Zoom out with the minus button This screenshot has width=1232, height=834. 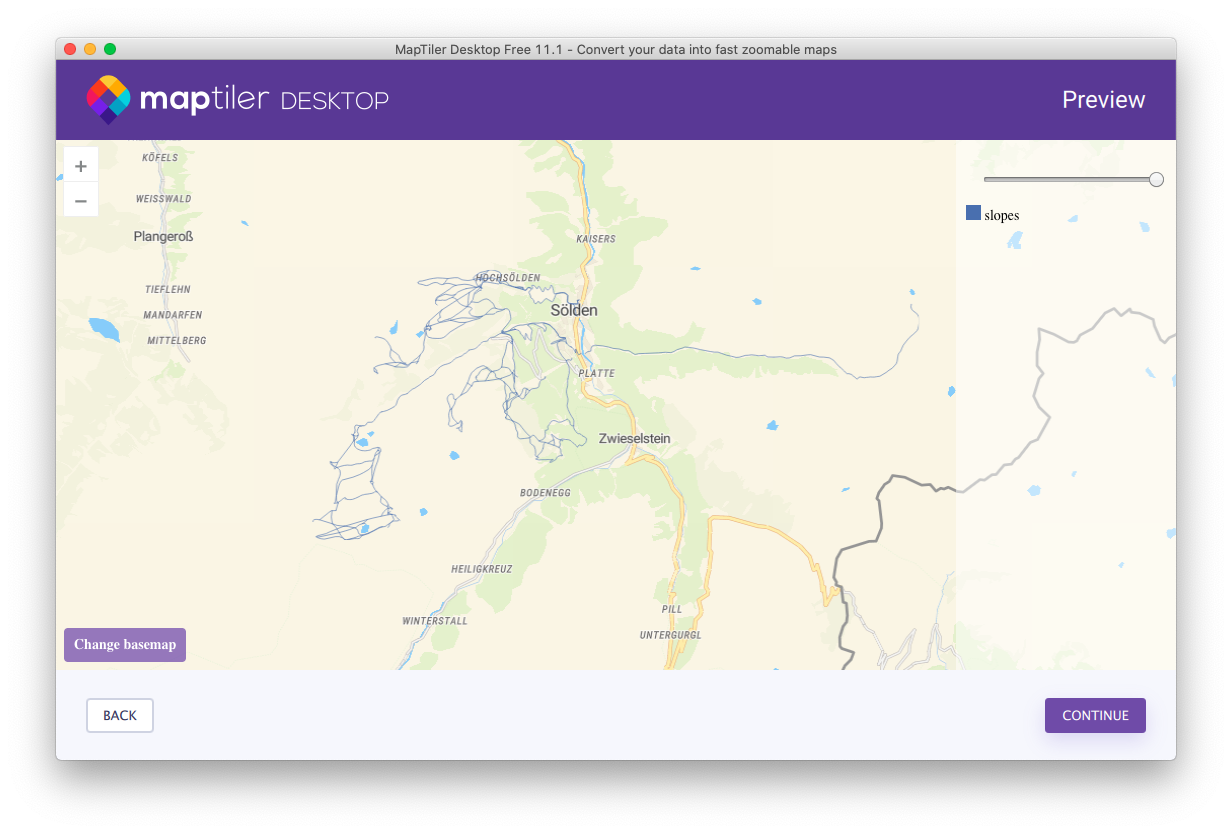[x=81, y=200]
